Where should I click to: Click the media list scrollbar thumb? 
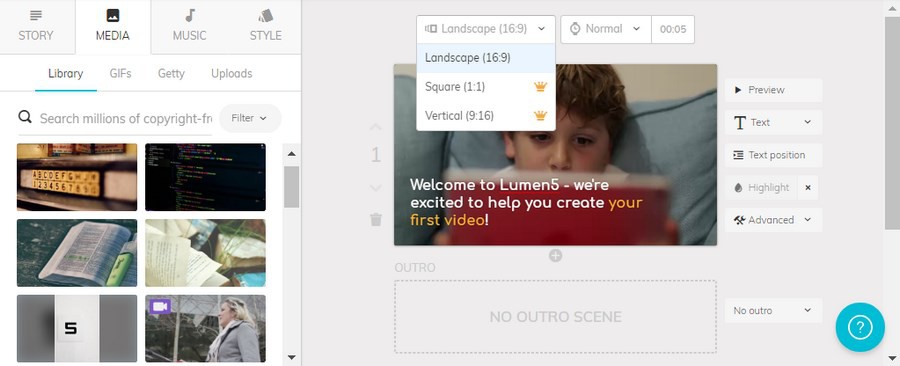point(292,187)
